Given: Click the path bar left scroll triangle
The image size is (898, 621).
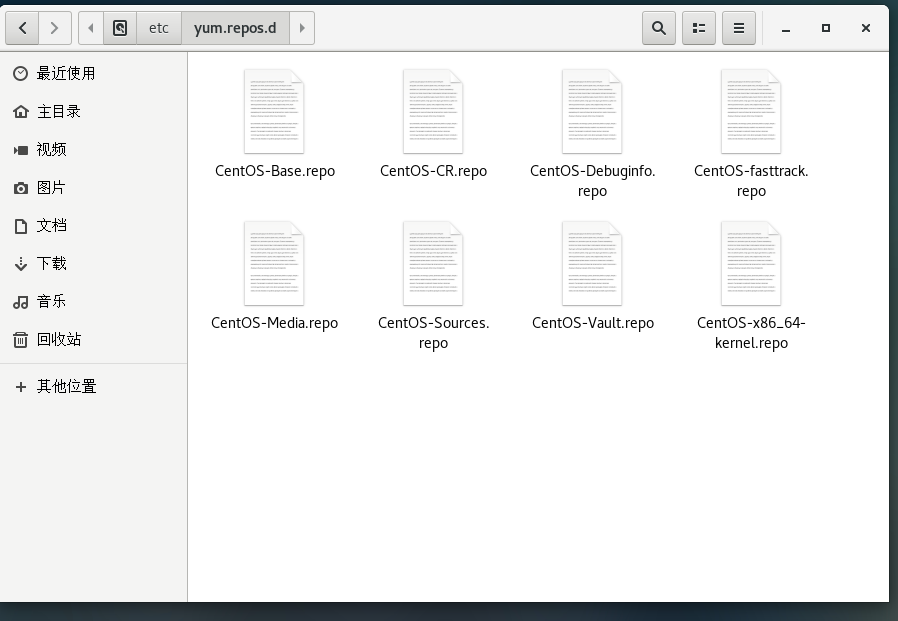Looking at the screenshot, I should pos(90,27).
